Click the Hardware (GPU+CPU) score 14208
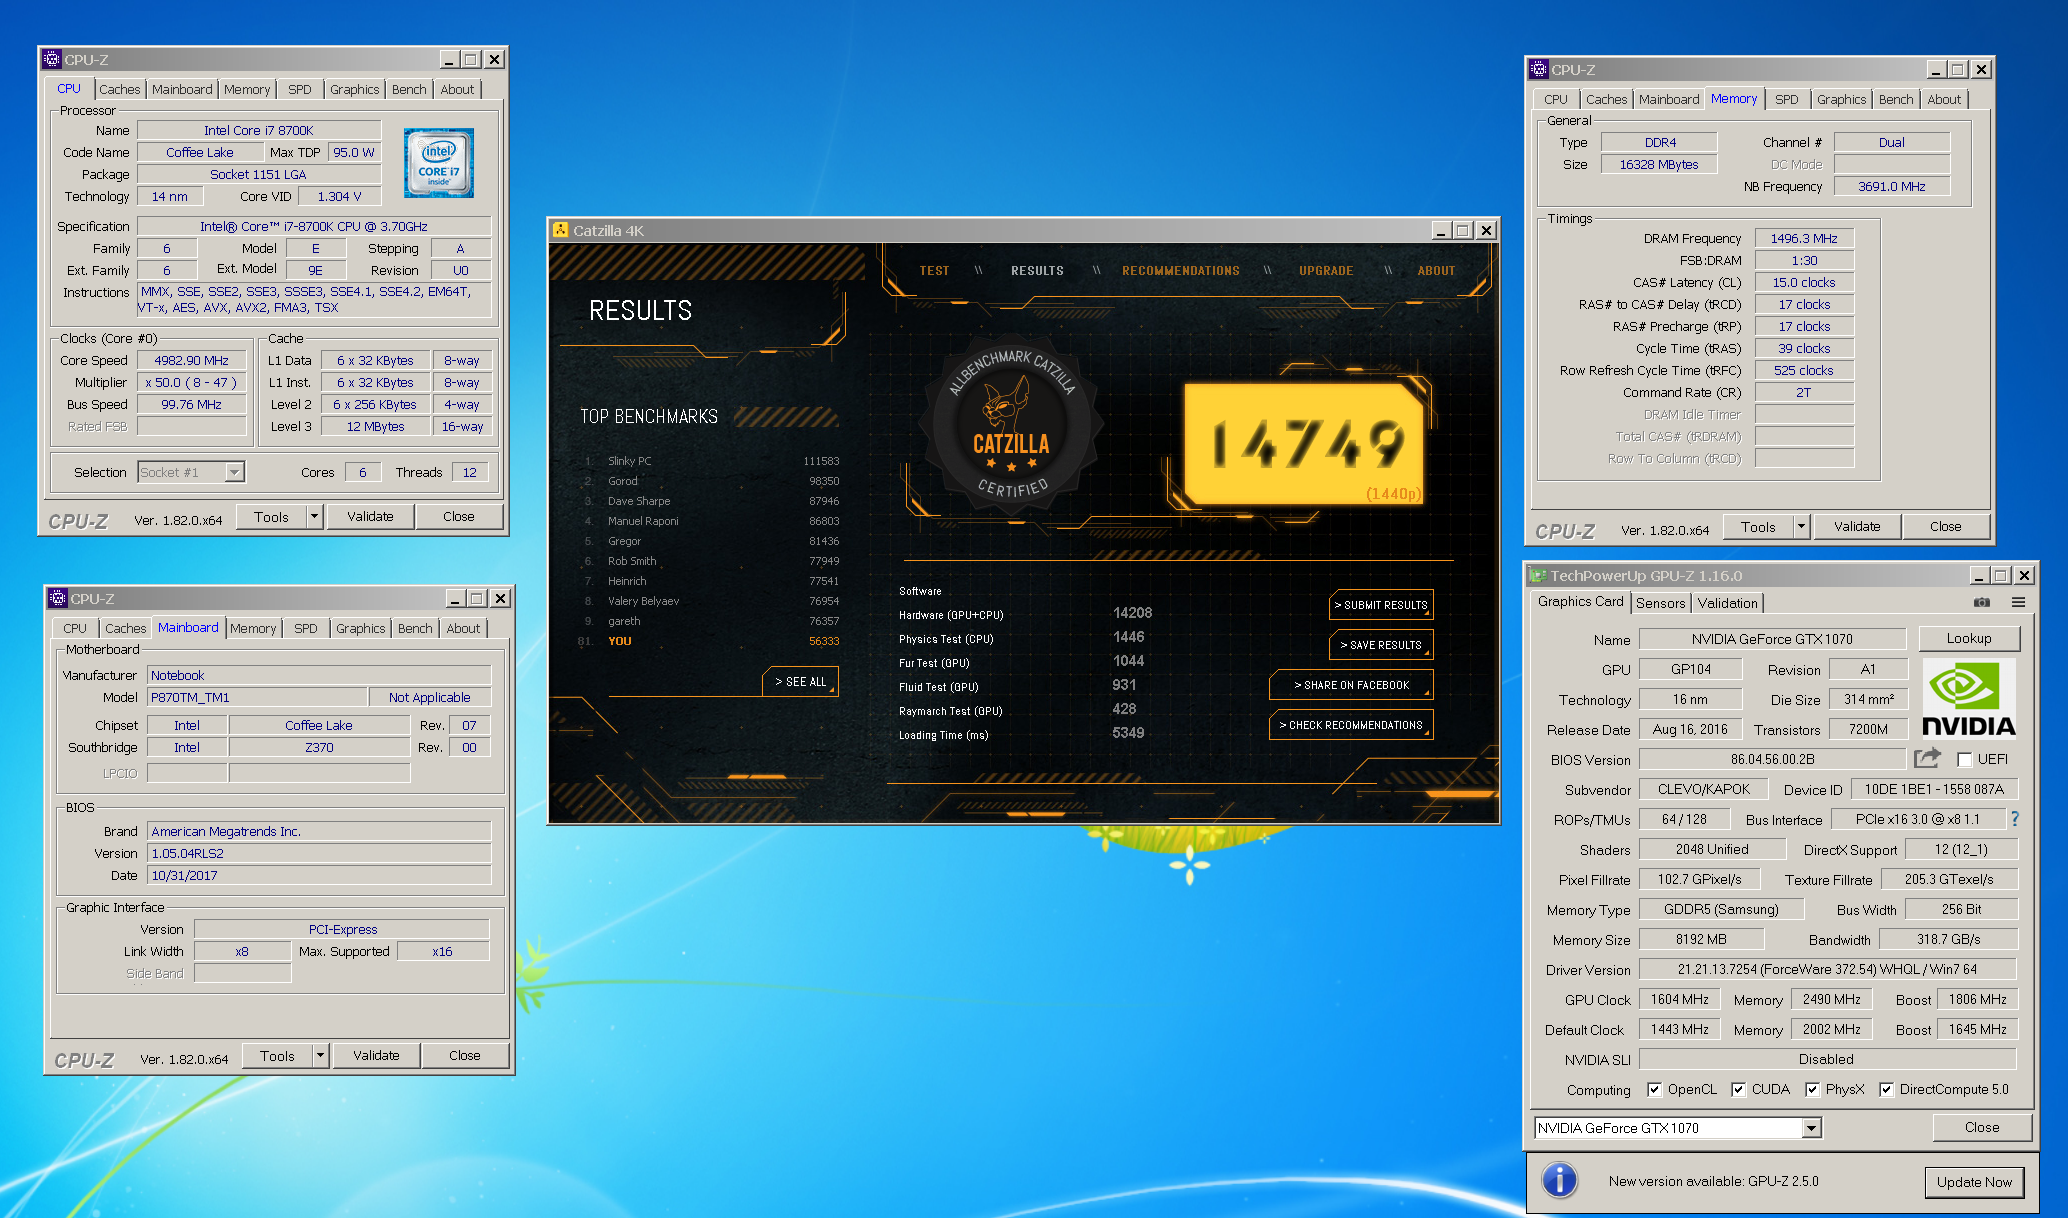The image size is (2068, 1218). [x=1132, y=613]
